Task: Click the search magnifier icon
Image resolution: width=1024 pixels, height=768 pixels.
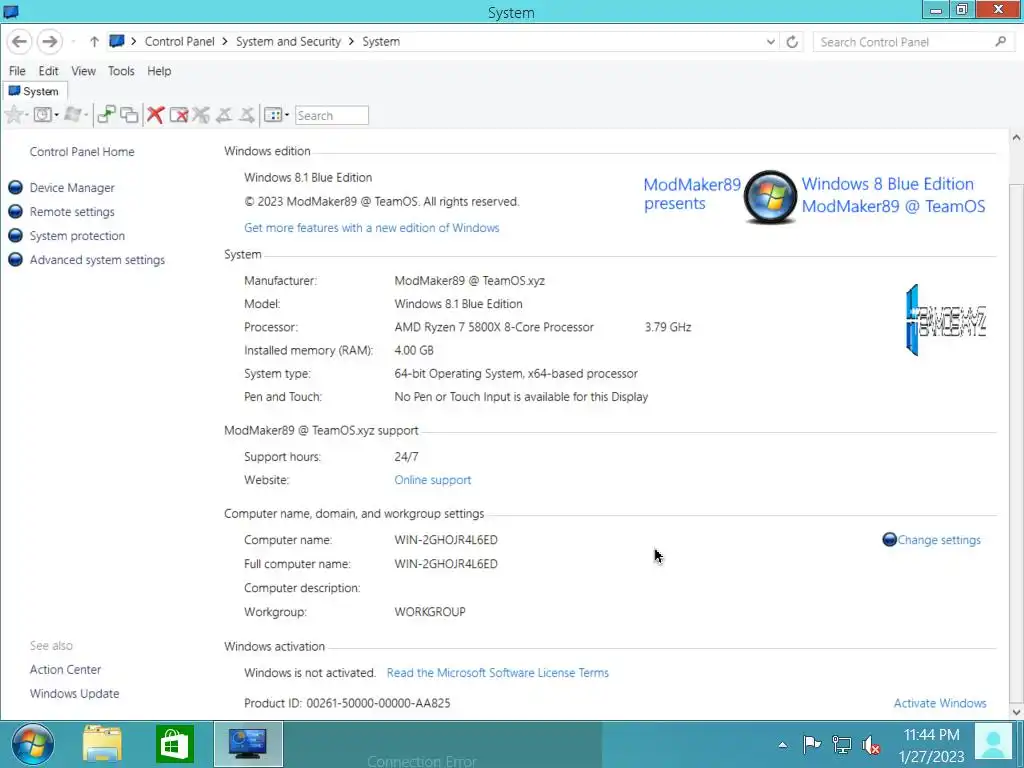Action: (1000, 42)
